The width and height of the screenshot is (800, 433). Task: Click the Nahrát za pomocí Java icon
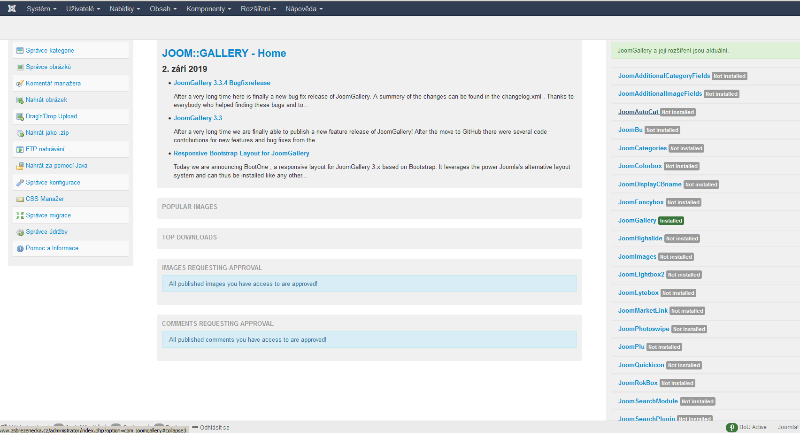[20, 166]
